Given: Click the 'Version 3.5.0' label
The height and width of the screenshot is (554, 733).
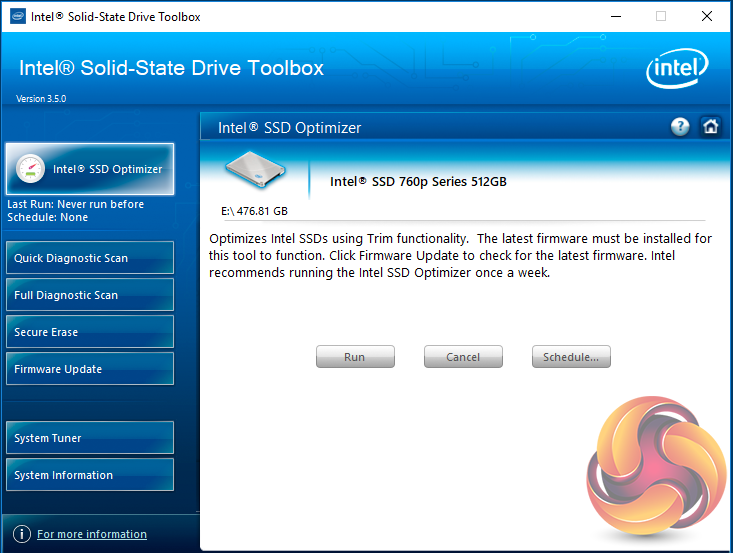Looking at the screenshot, I should point(41,99).
